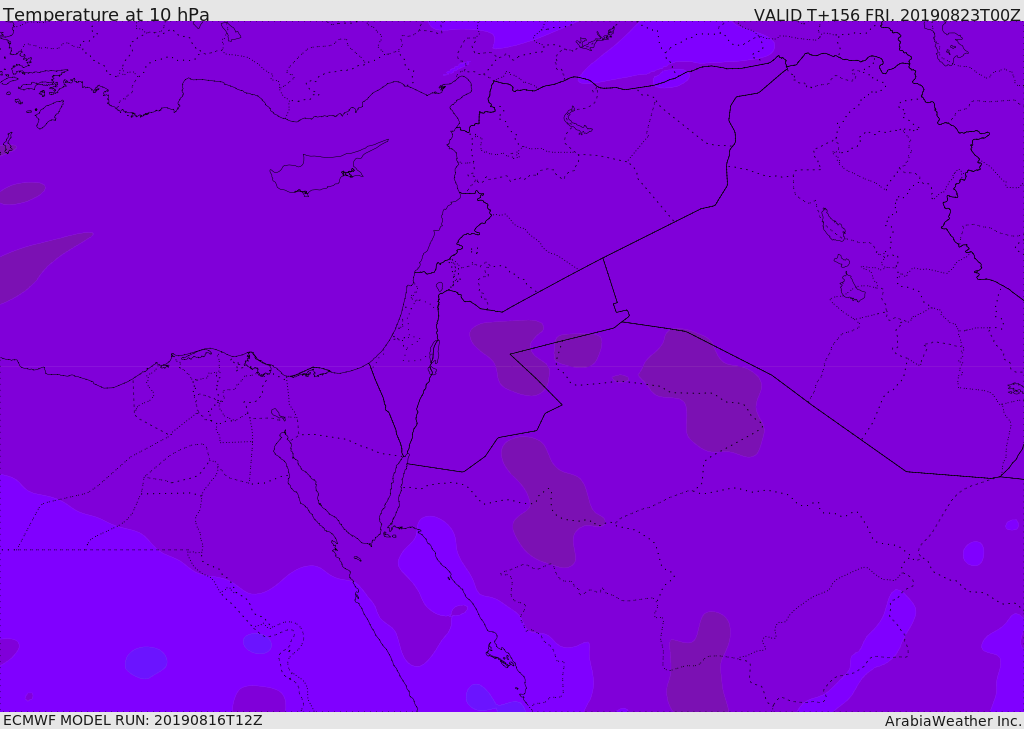Click the Crimea peninsula outline at the top
The height and width of the screenshot is (729, 1024).
click(x=596, y=38)
